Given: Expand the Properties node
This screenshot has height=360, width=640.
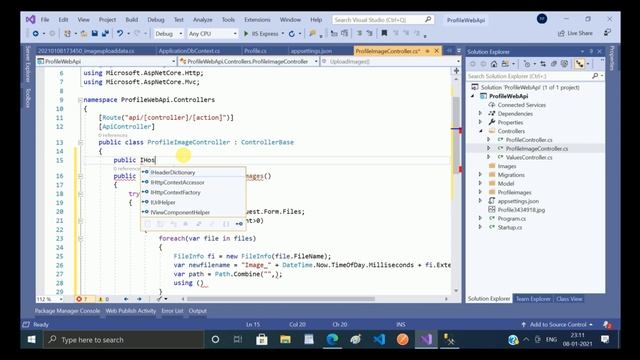Looking at the screenshot, I should (x=480, y=122).
